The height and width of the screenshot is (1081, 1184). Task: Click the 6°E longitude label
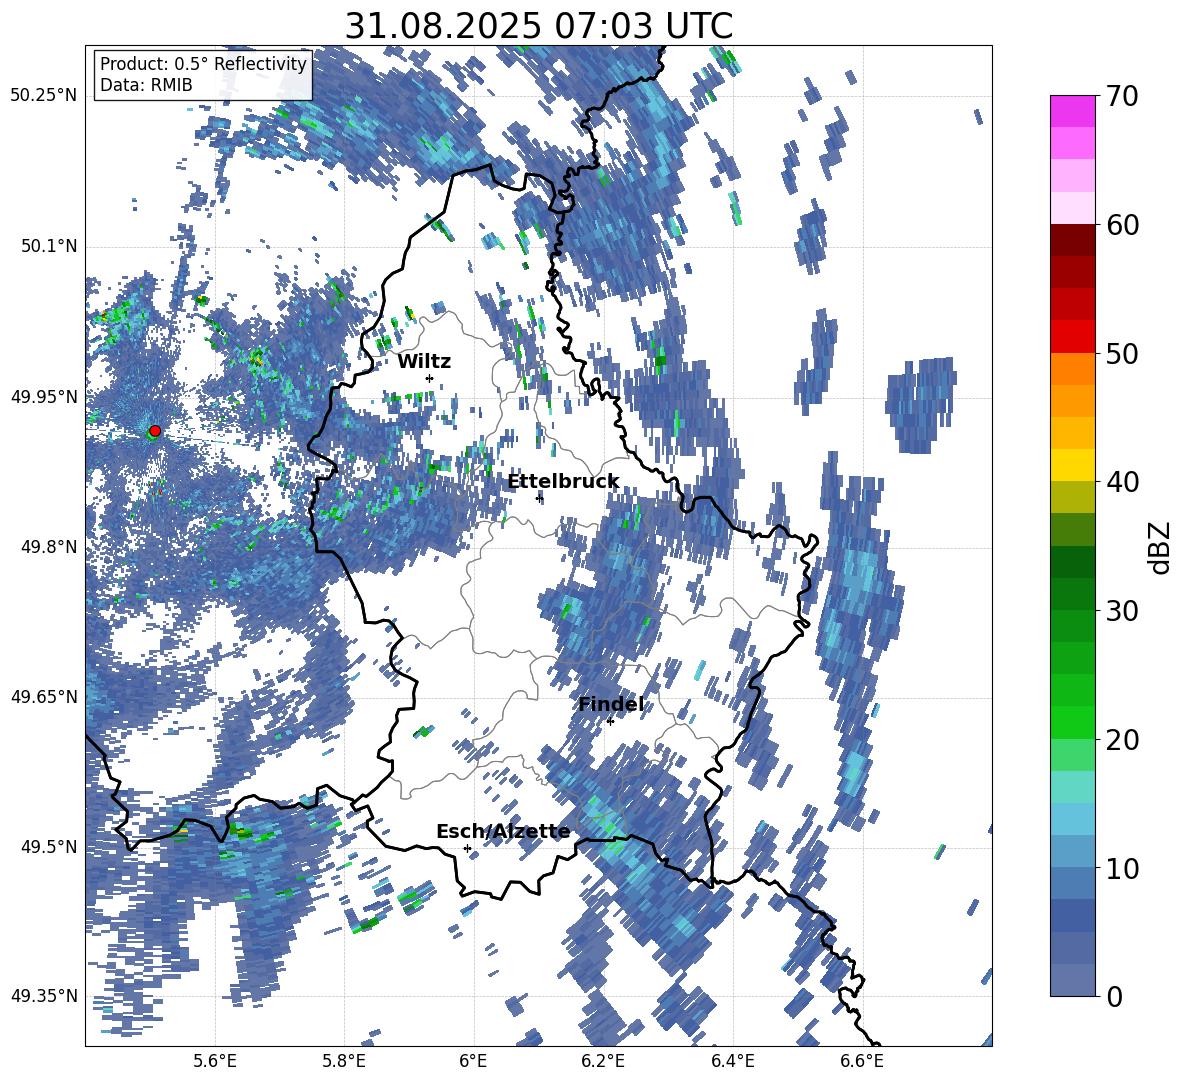(473, 1062)
